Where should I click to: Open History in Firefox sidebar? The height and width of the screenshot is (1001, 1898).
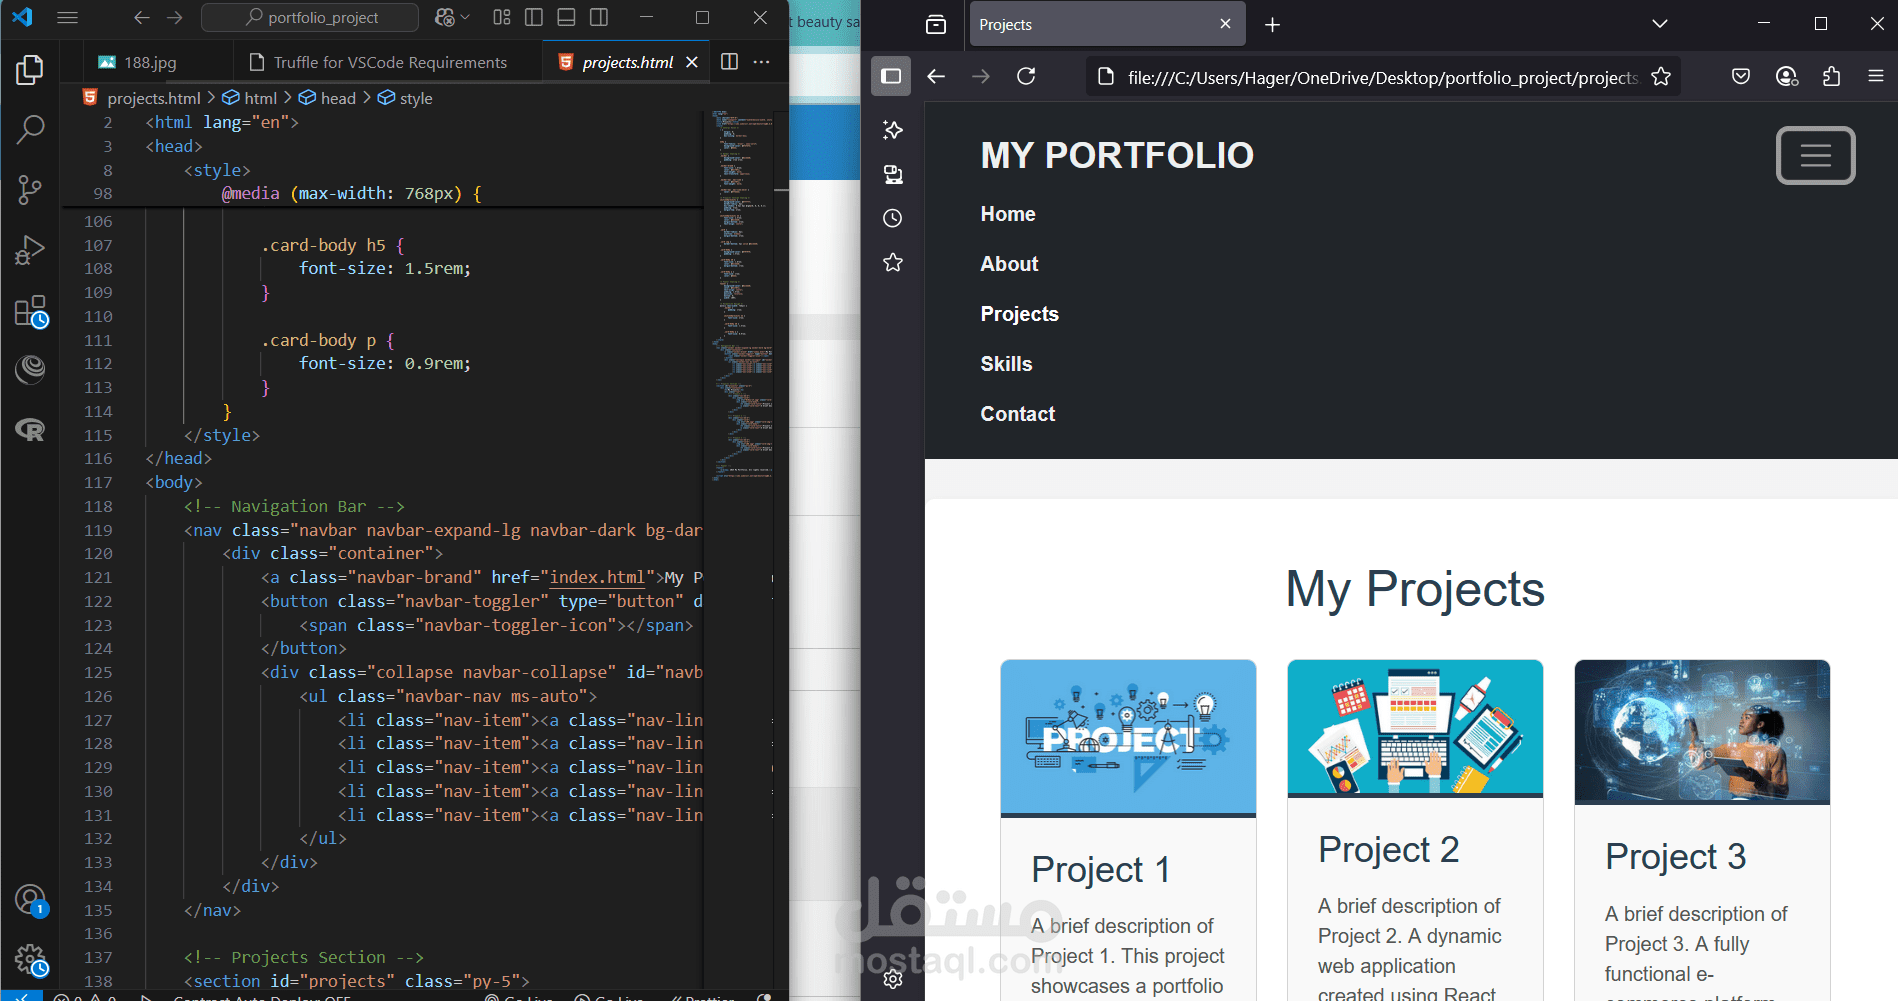[x=893, y=218]
